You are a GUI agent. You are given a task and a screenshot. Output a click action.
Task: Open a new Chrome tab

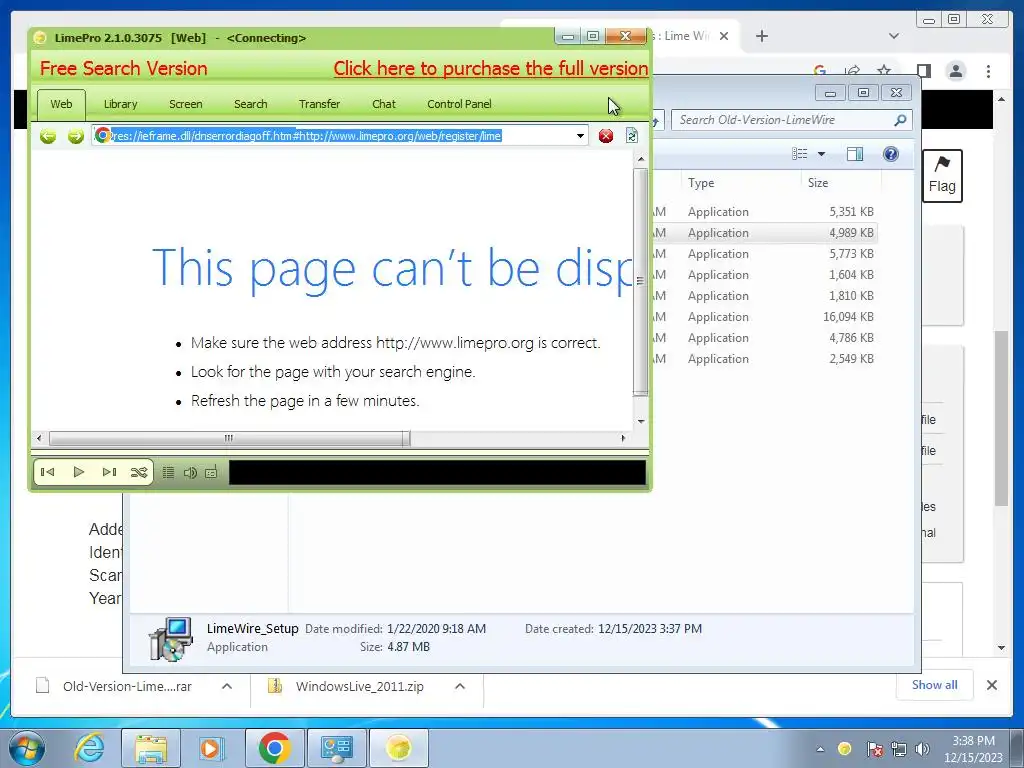(x=761, y=36)
